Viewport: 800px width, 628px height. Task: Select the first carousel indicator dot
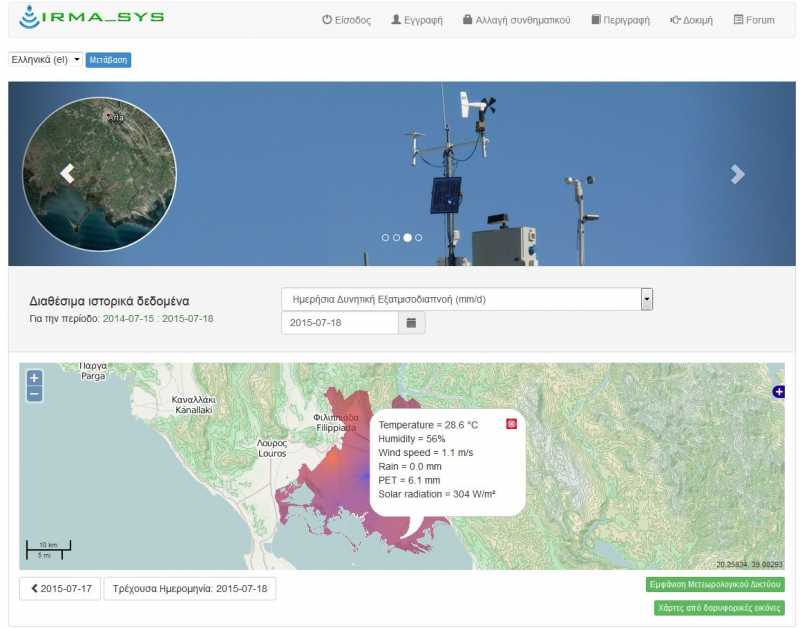[386, 238]
